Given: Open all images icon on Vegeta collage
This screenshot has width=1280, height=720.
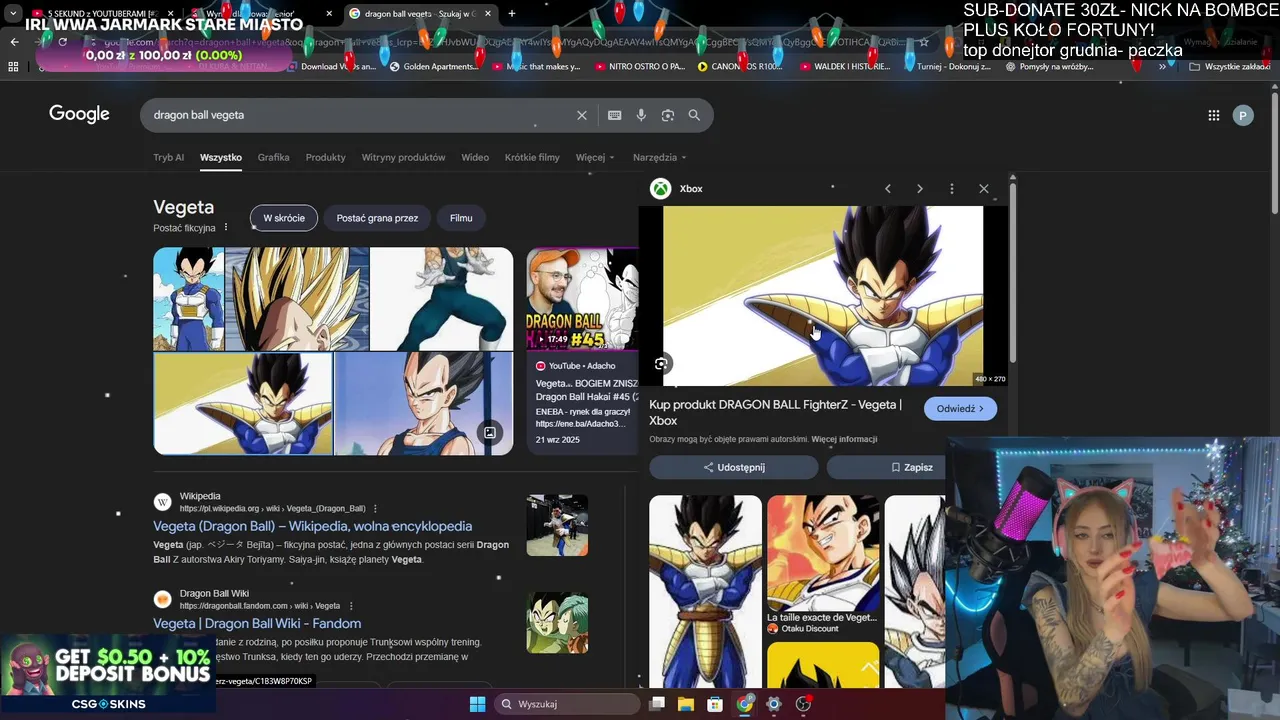Looking at the screenshot, I should [x=490, y=433].
